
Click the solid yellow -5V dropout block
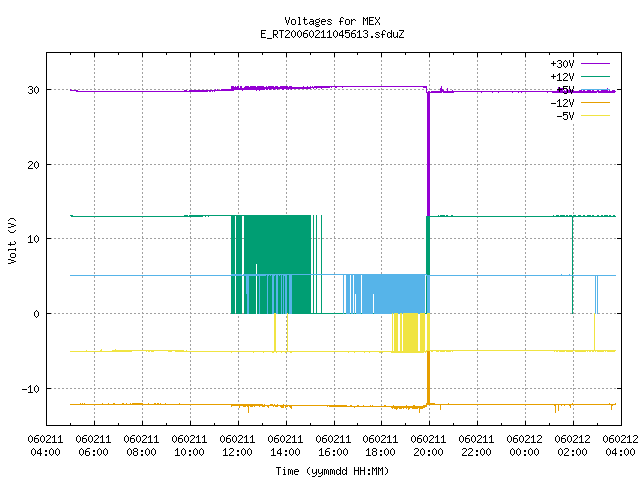(411, 332)
